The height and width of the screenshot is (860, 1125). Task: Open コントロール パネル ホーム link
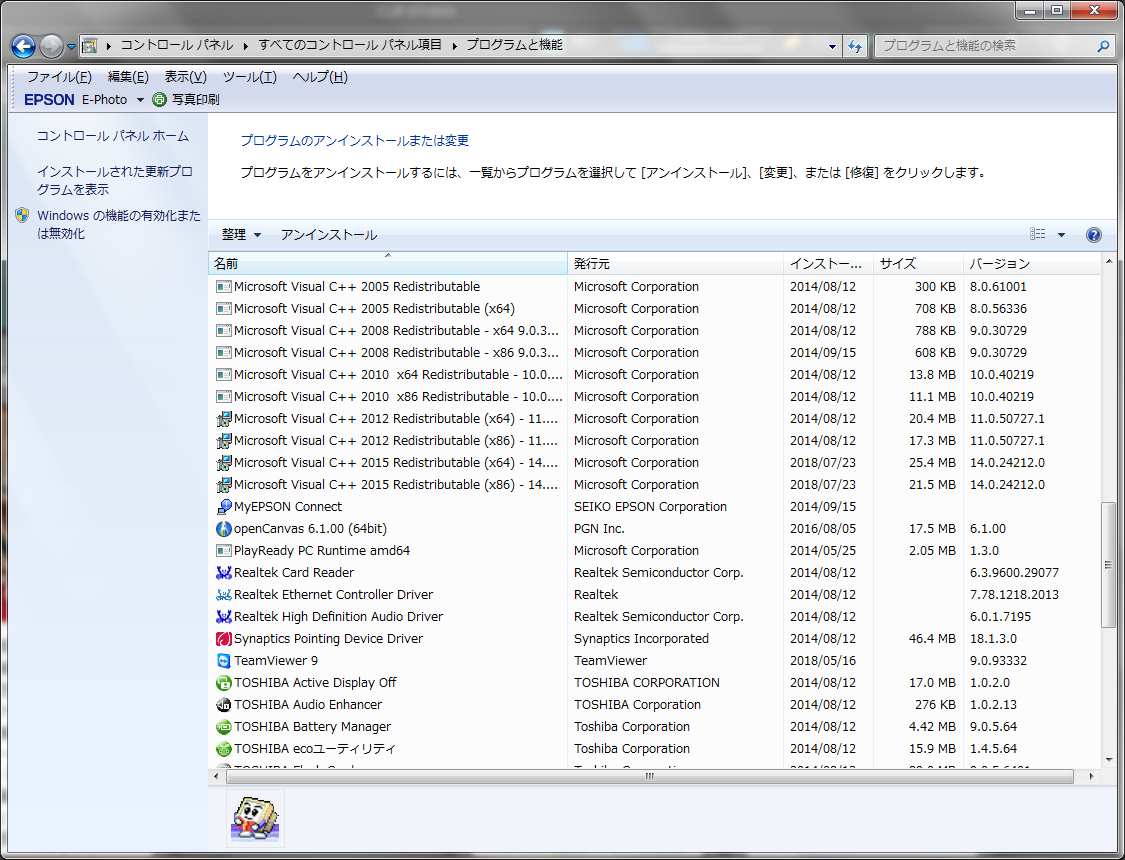(112, 136)
